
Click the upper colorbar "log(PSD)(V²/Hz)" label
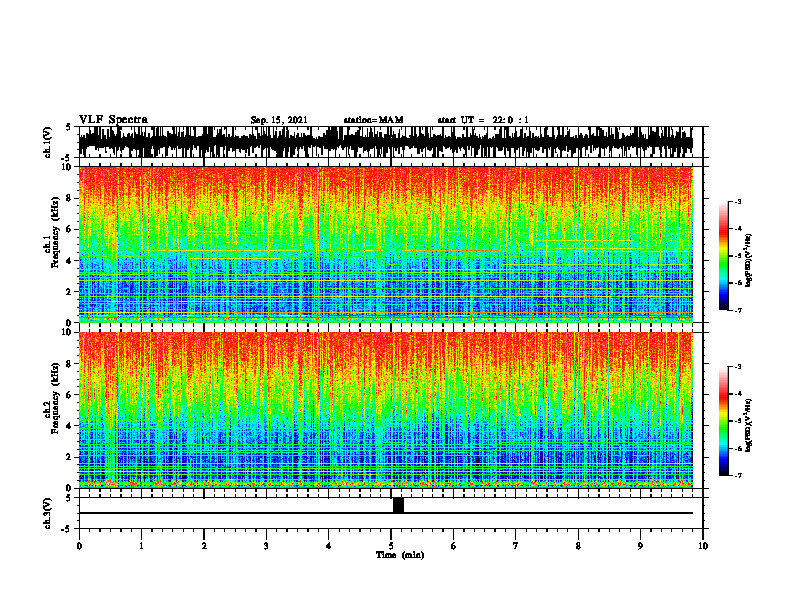749,260
